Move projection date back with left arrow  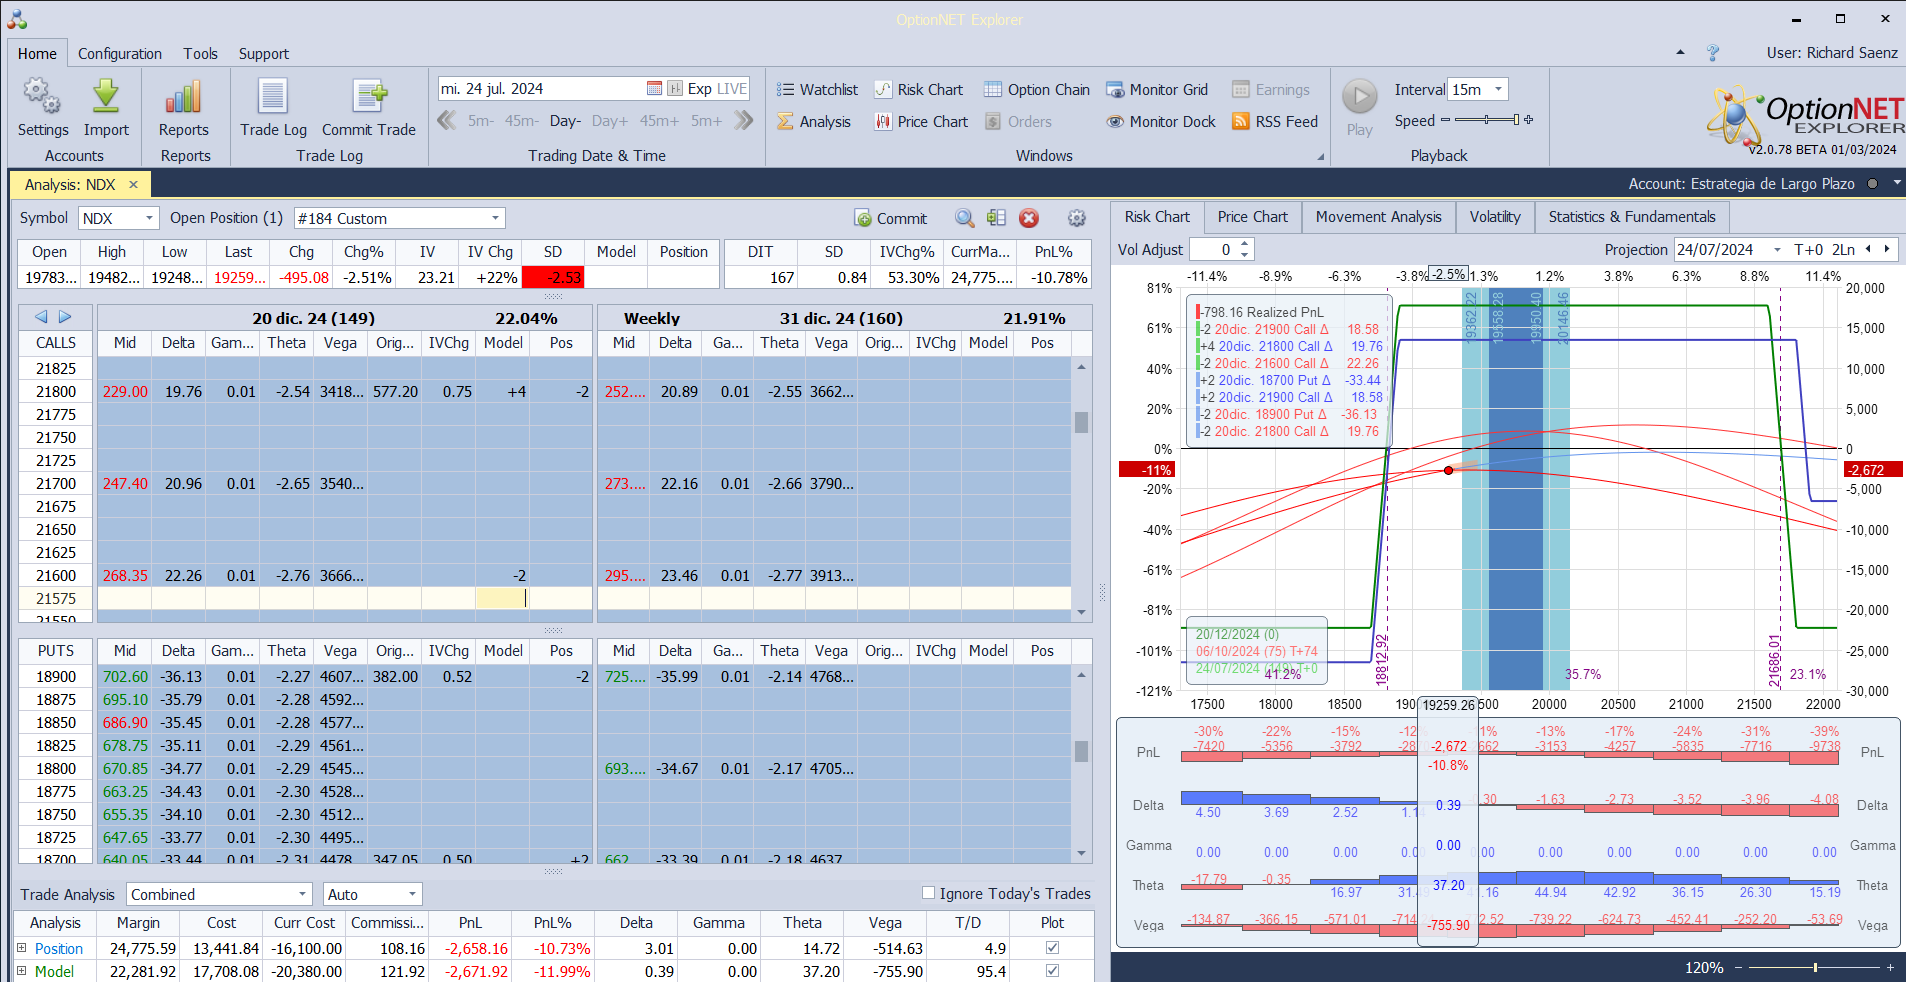tap(1868, 249)
